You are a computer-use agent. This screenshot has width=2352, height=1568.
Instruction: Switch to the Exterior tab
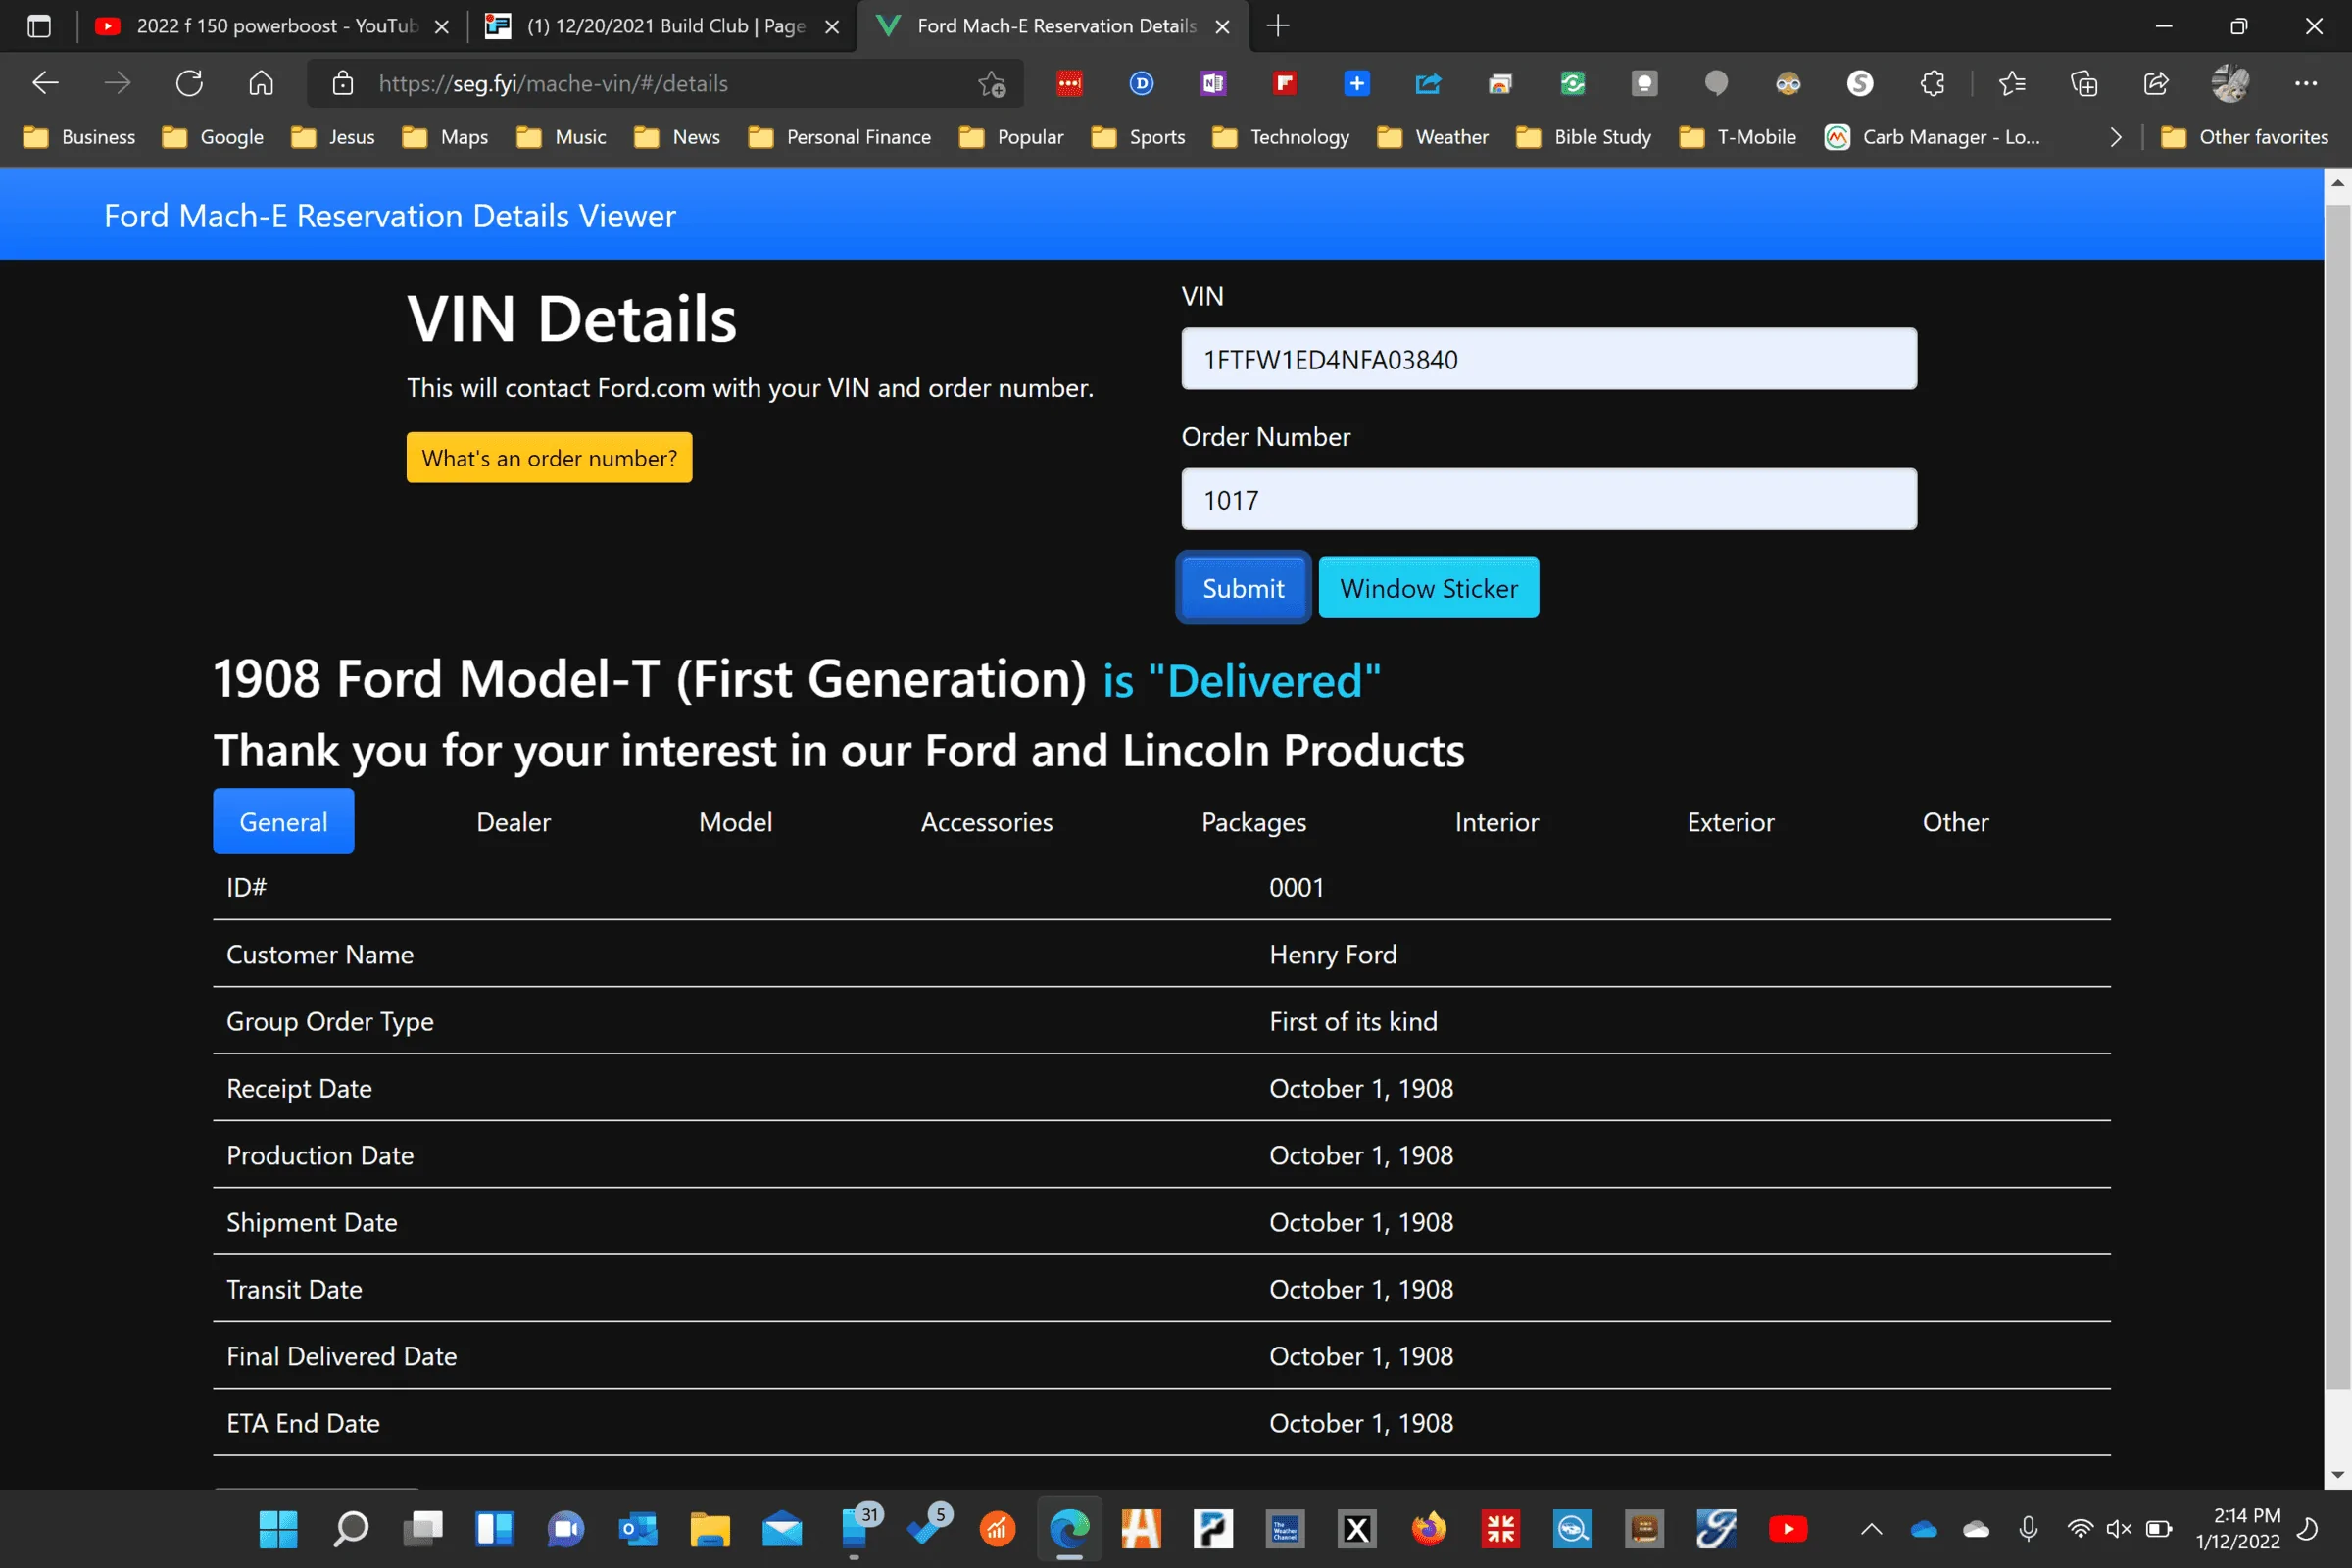click(x=1730, y=821)
